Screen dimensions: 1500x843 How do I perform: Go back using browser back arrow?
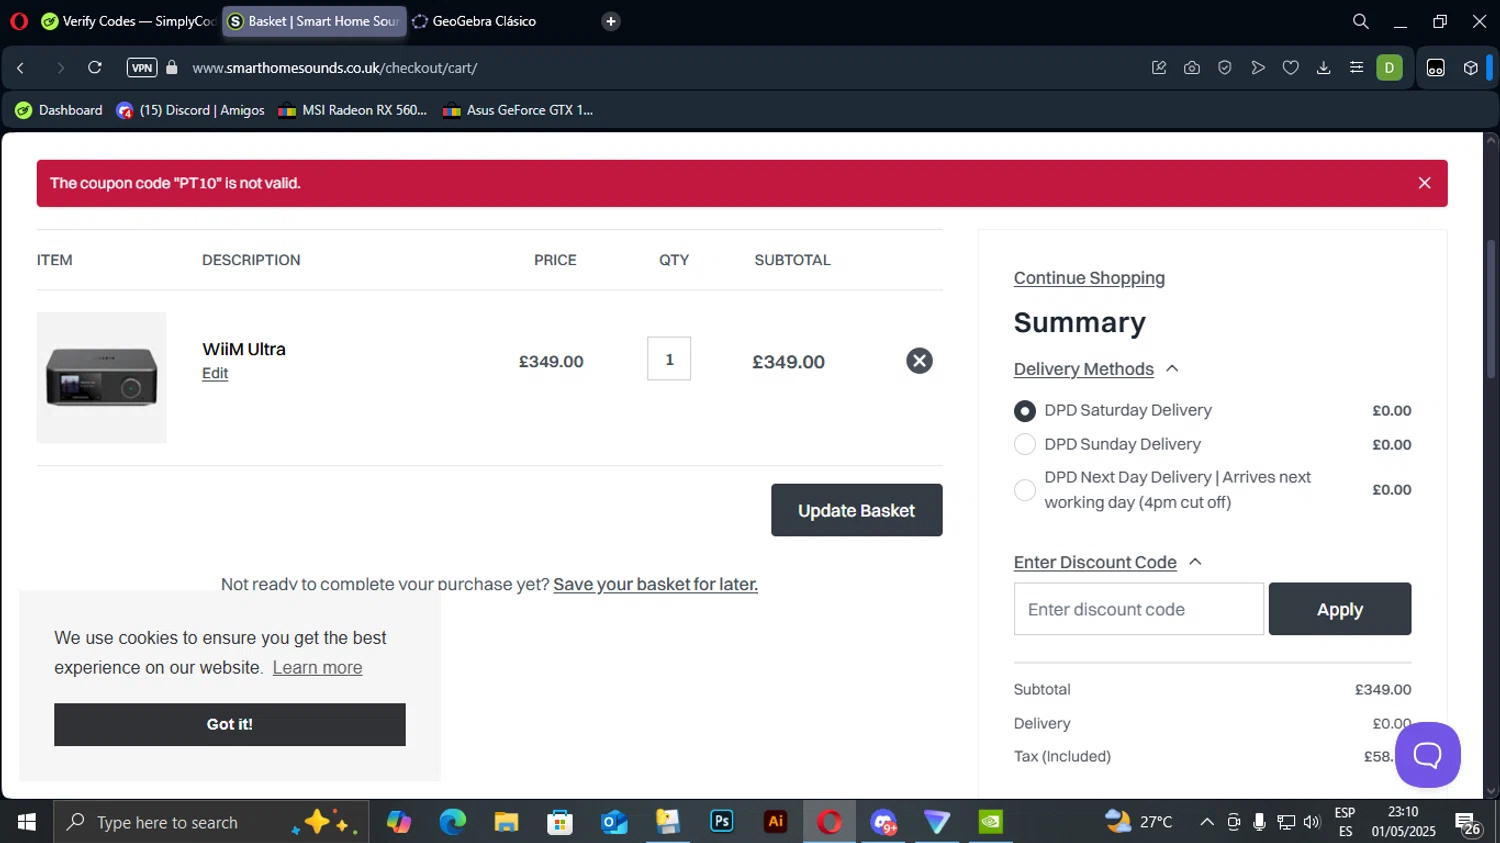(x=21, y=68)
